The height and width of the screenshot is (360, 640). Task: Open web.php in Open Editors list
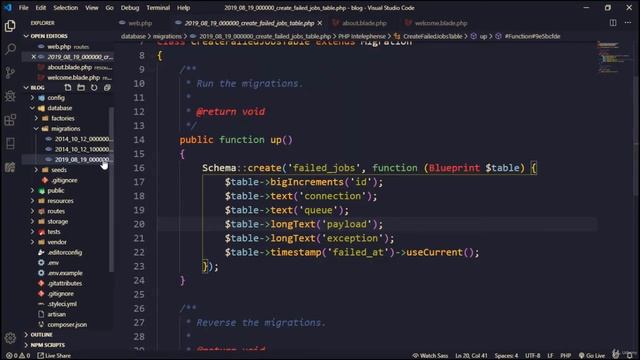coord(67,47)
